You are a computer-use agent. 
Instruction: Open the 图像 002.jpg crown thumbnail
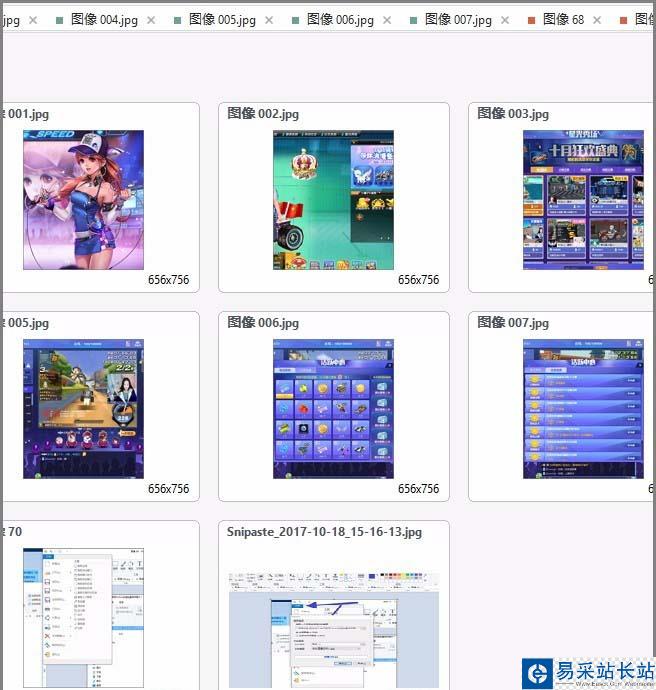(333, 200)
